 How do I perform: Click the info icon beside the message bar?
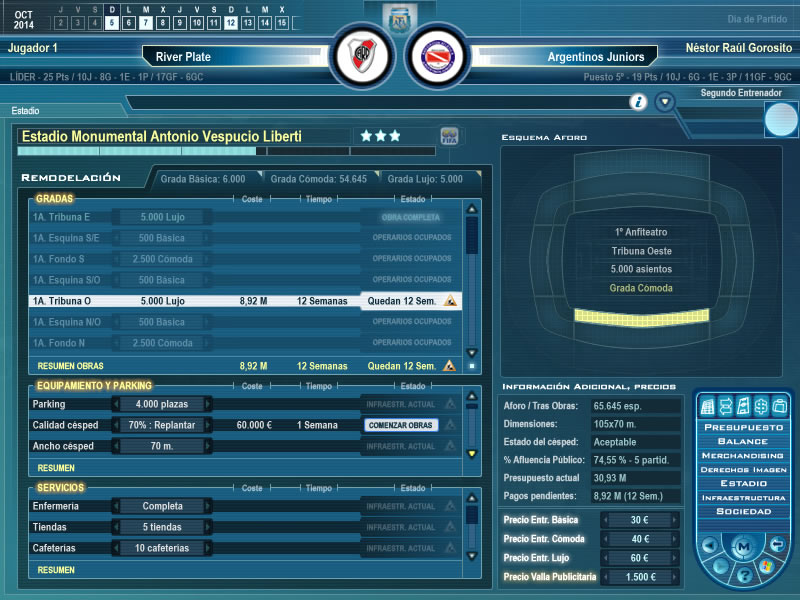pyautogui.click(x=638, y=102)
